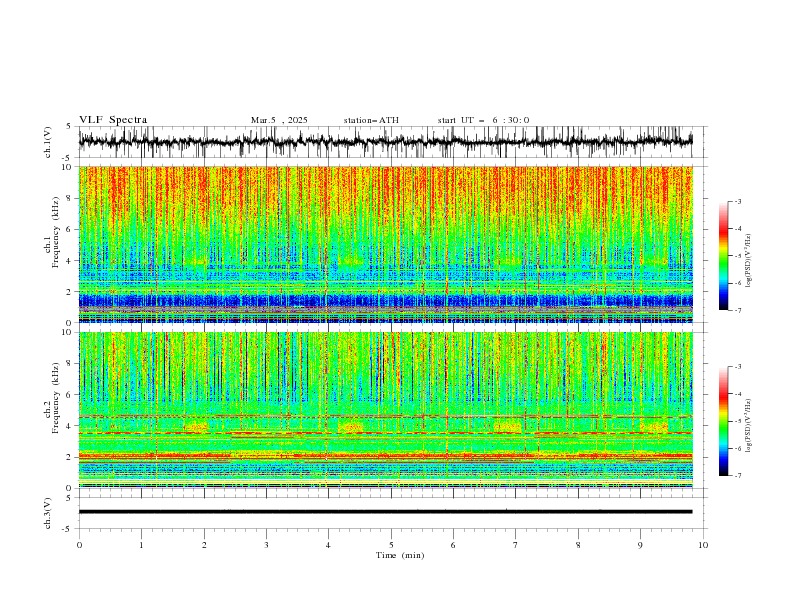792x612 pixels.
Task: Click the ch.1(V) waveform axis label
Action: click(x=48, y=142)
